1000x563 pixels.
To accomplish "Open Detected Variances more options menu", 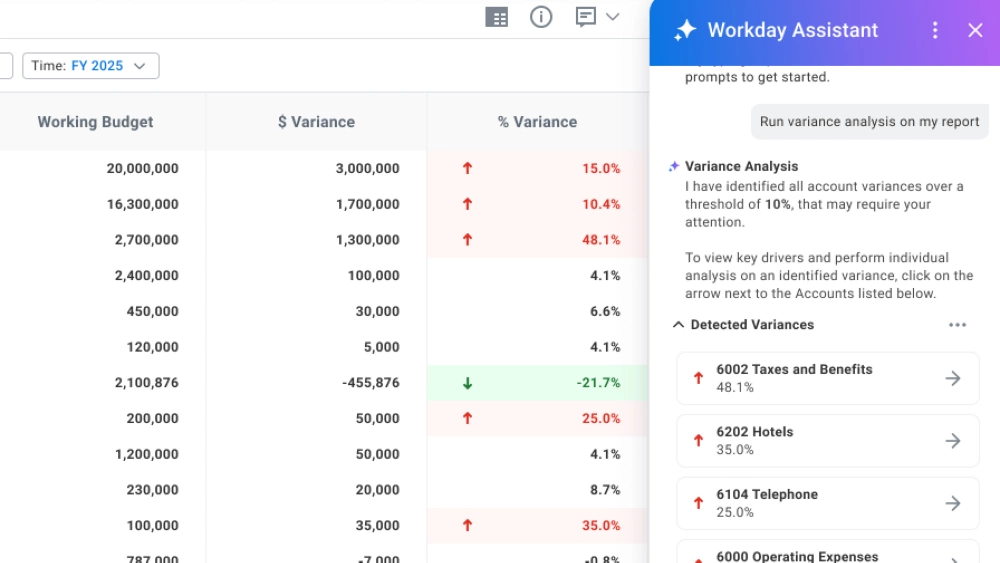I will tap(957, 325).
